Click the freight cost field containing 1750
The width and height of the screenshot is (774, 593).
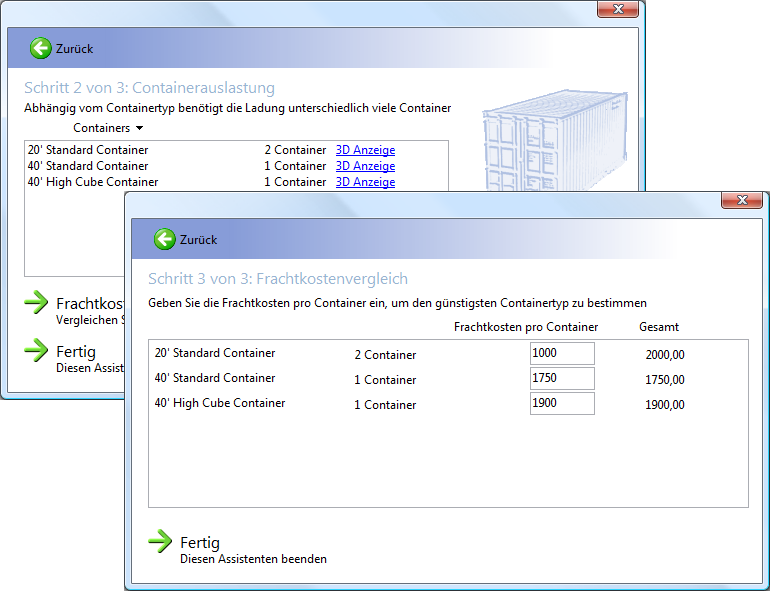562,378
